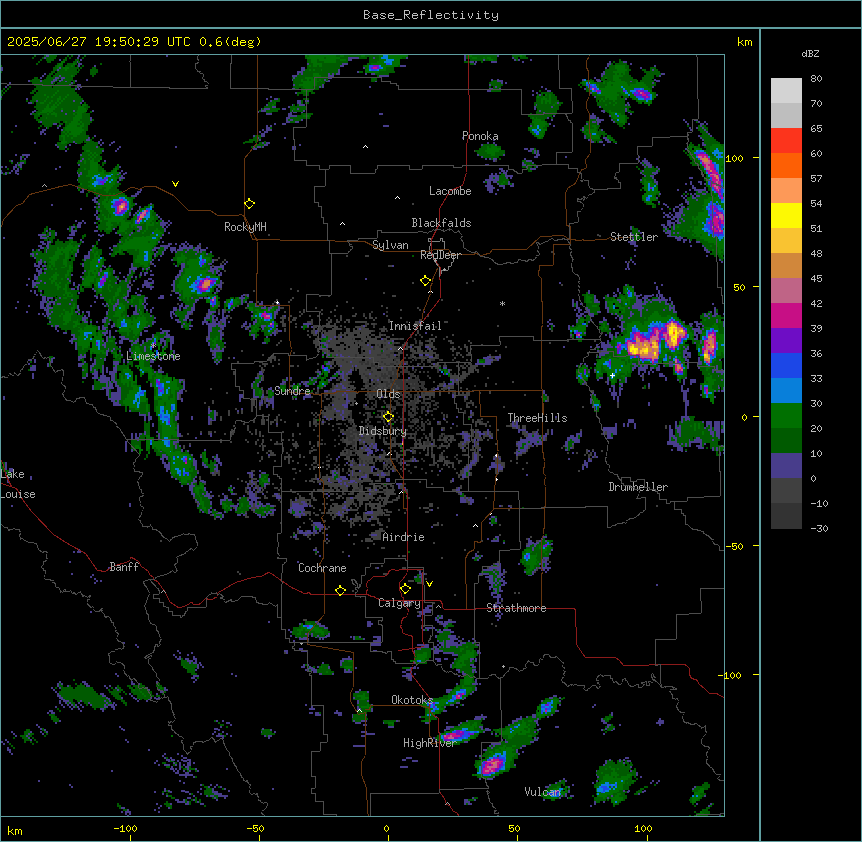The height and width of the screenshot is (842, 862).
Task: Click the yellow diamond marker between Olds and Didsbury
Action: (x=388, y=417)
